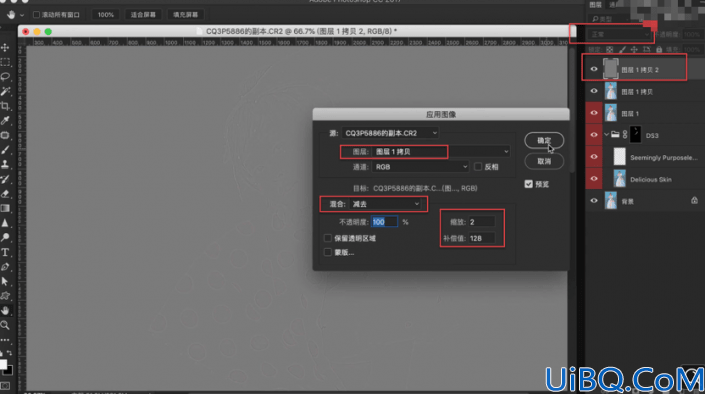The image size is (705, 394).
Task: Select the Brush tool
Action: point(5,150)
